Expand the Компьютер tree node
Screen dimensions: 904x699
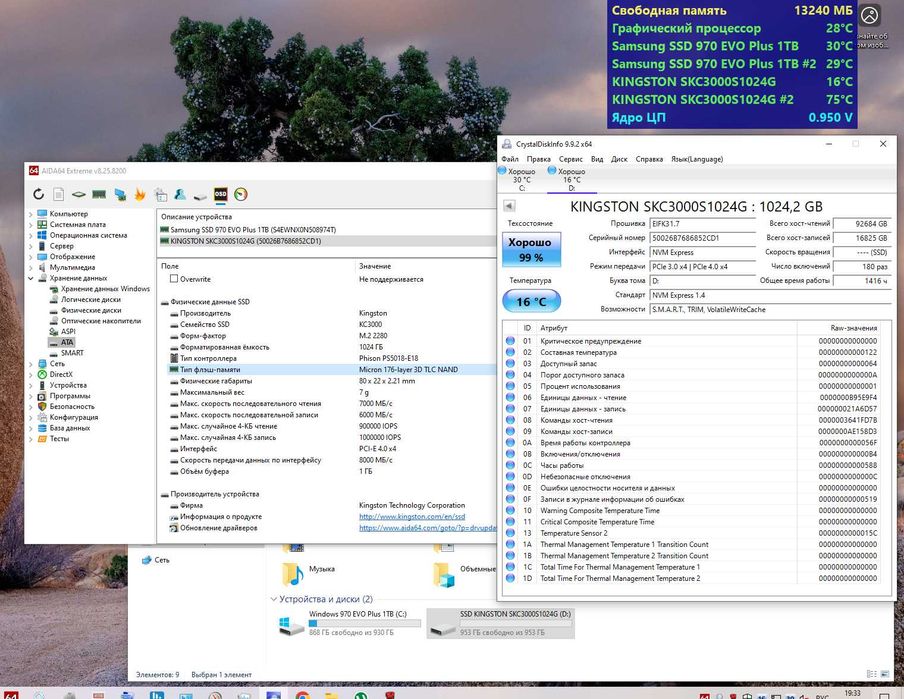pyautogui.click(x=31, y=214)
